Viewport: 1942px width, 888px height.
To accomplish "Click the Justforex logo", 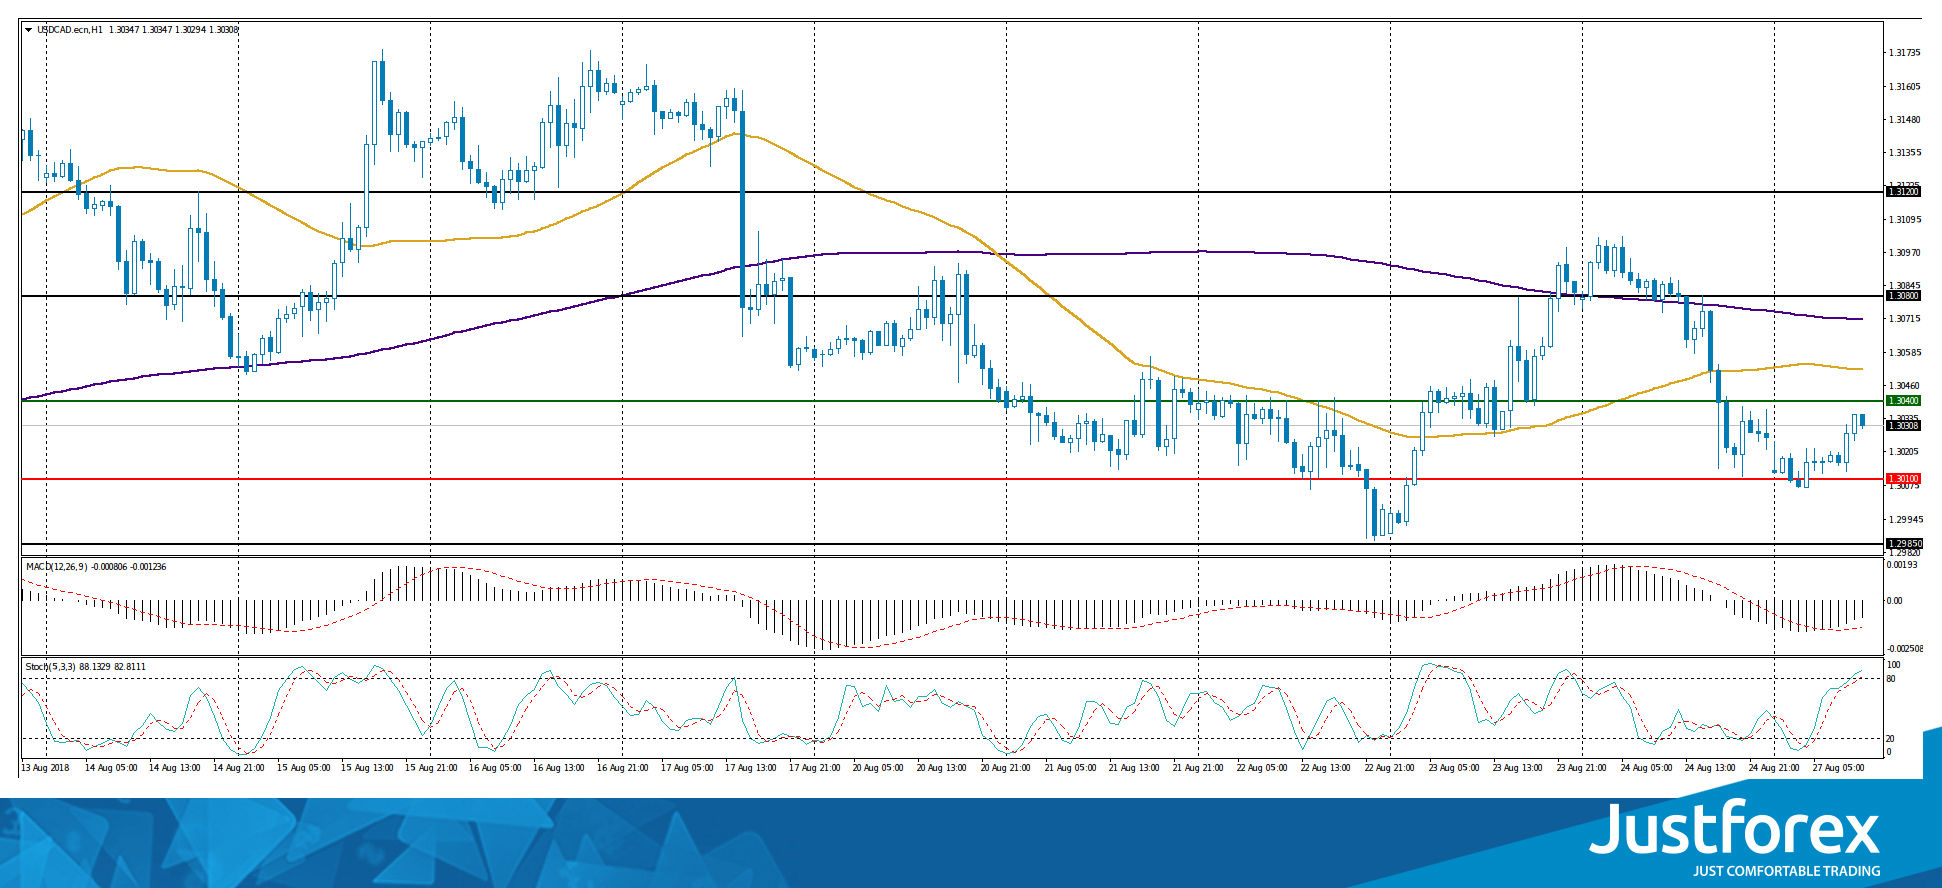I will click(1735, 828).
